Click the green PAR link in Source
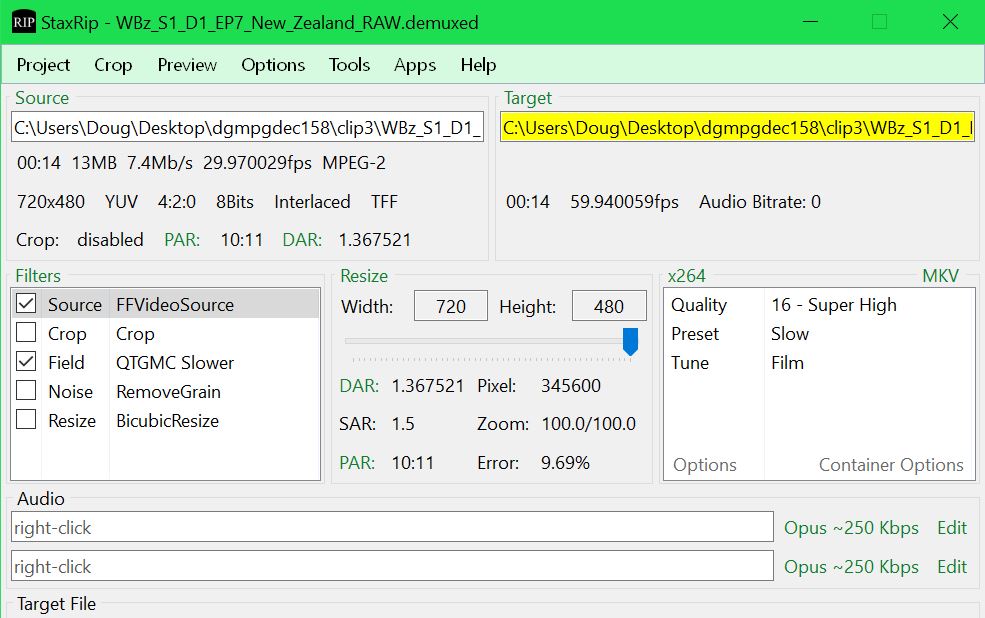This screenshot has height=618, width=985. tap(182, 239)
